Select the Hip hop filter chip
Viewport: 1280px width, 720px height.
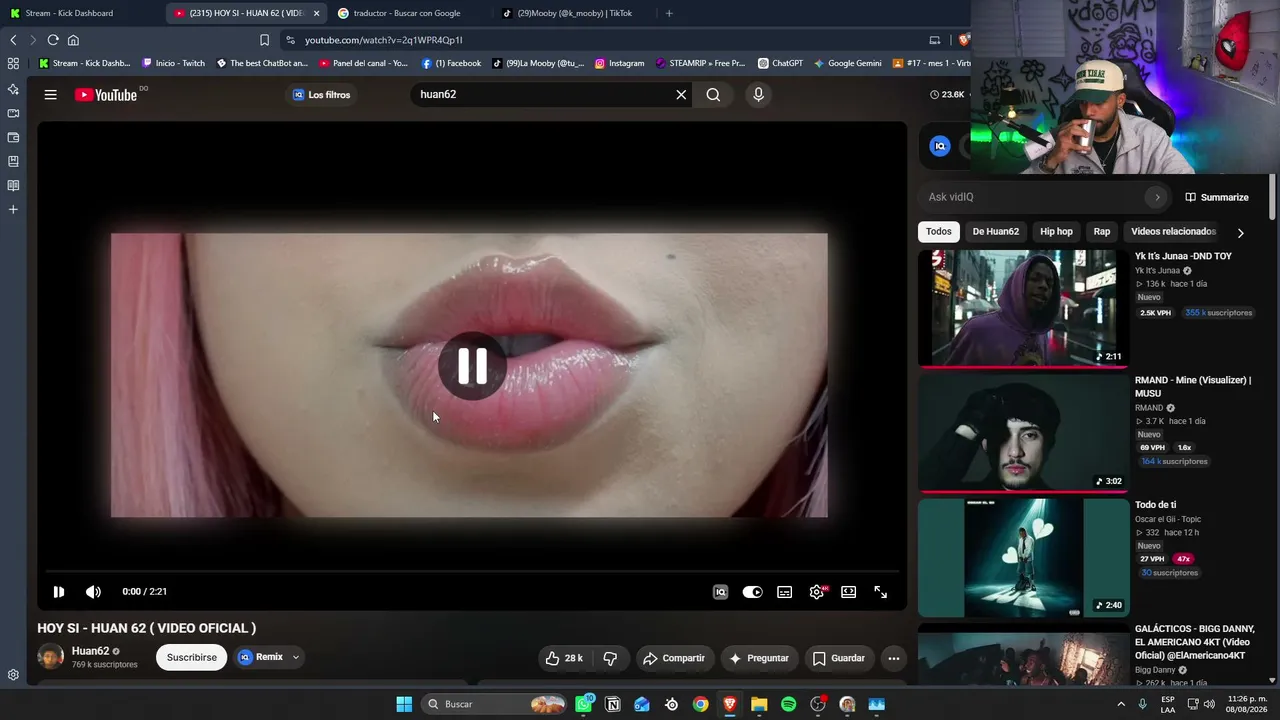pos(1056,232)
